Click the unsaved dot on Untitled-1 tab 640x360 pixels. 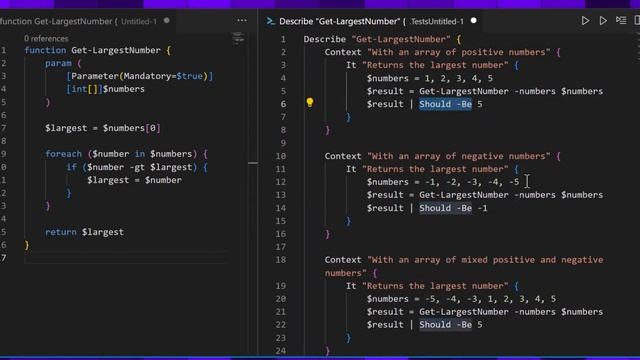click(x=167, y=20)
